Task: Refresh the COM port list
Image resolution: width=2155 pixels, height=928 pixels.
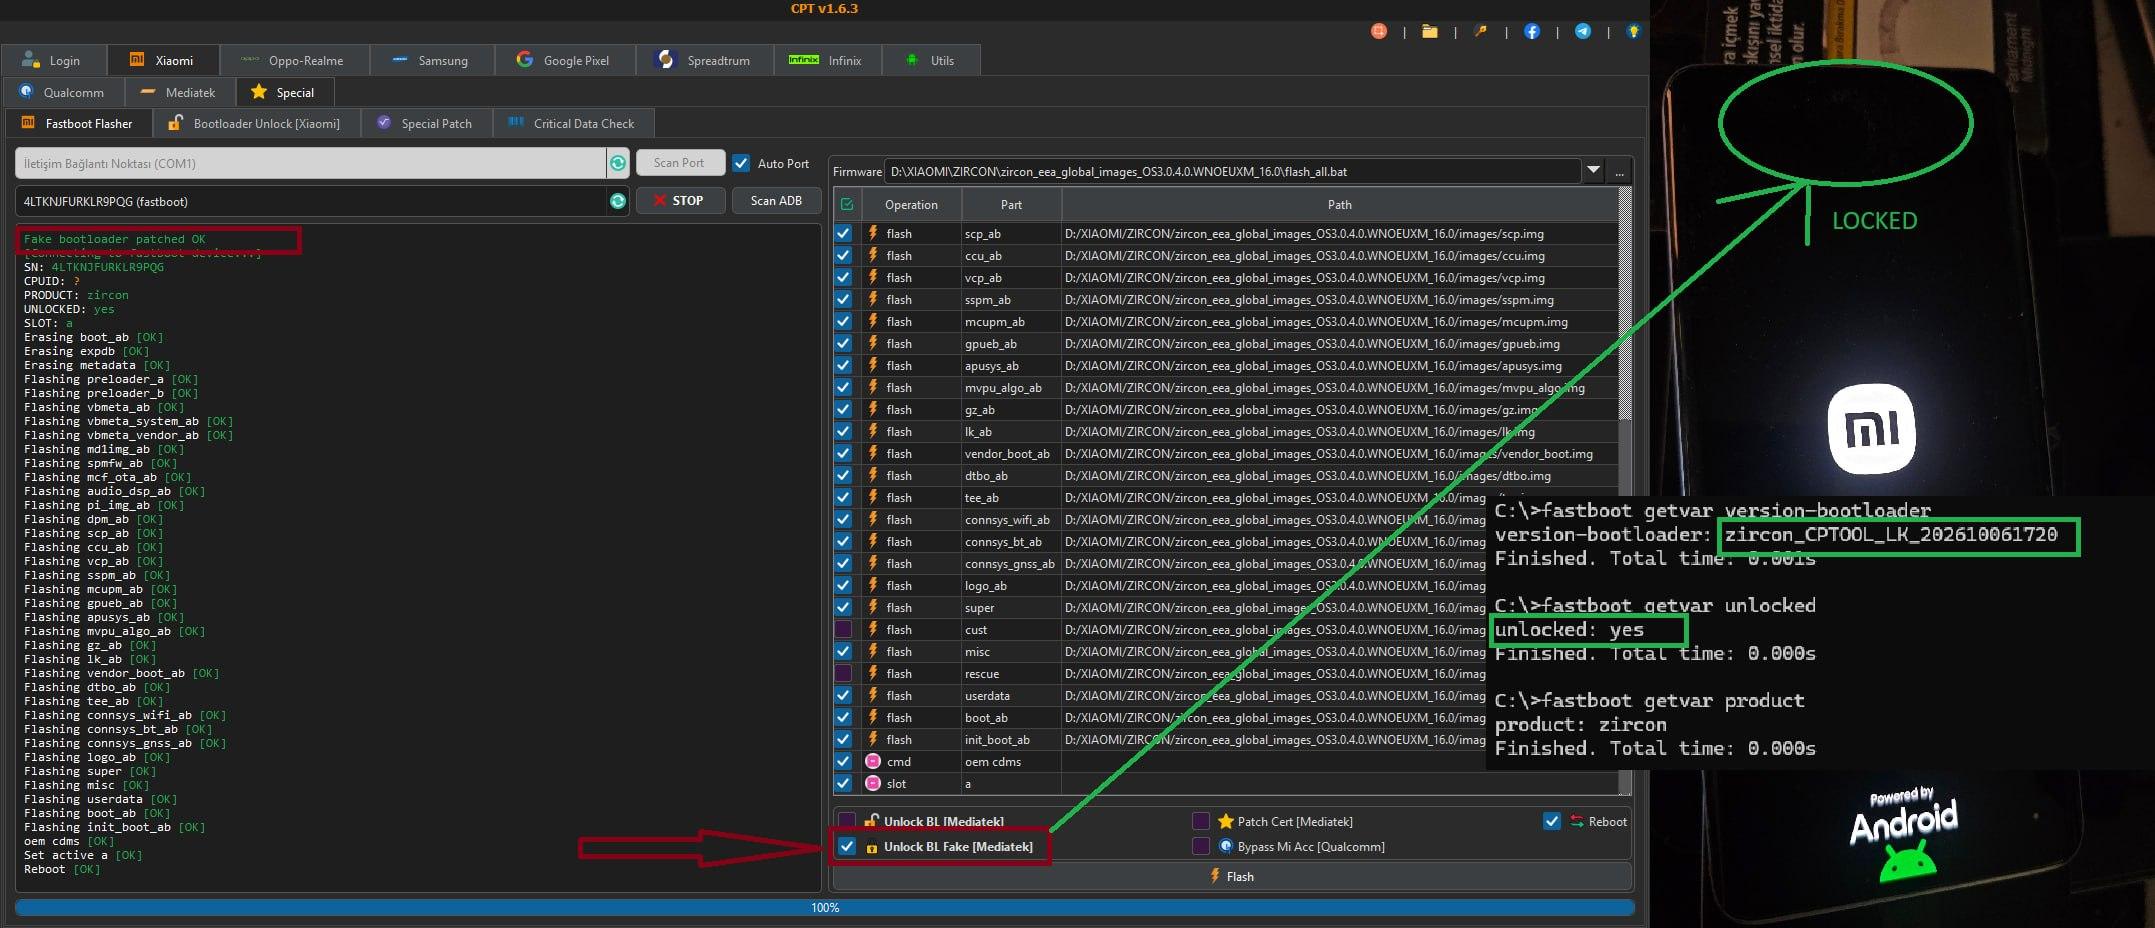Action: click(x=618, y=163)
